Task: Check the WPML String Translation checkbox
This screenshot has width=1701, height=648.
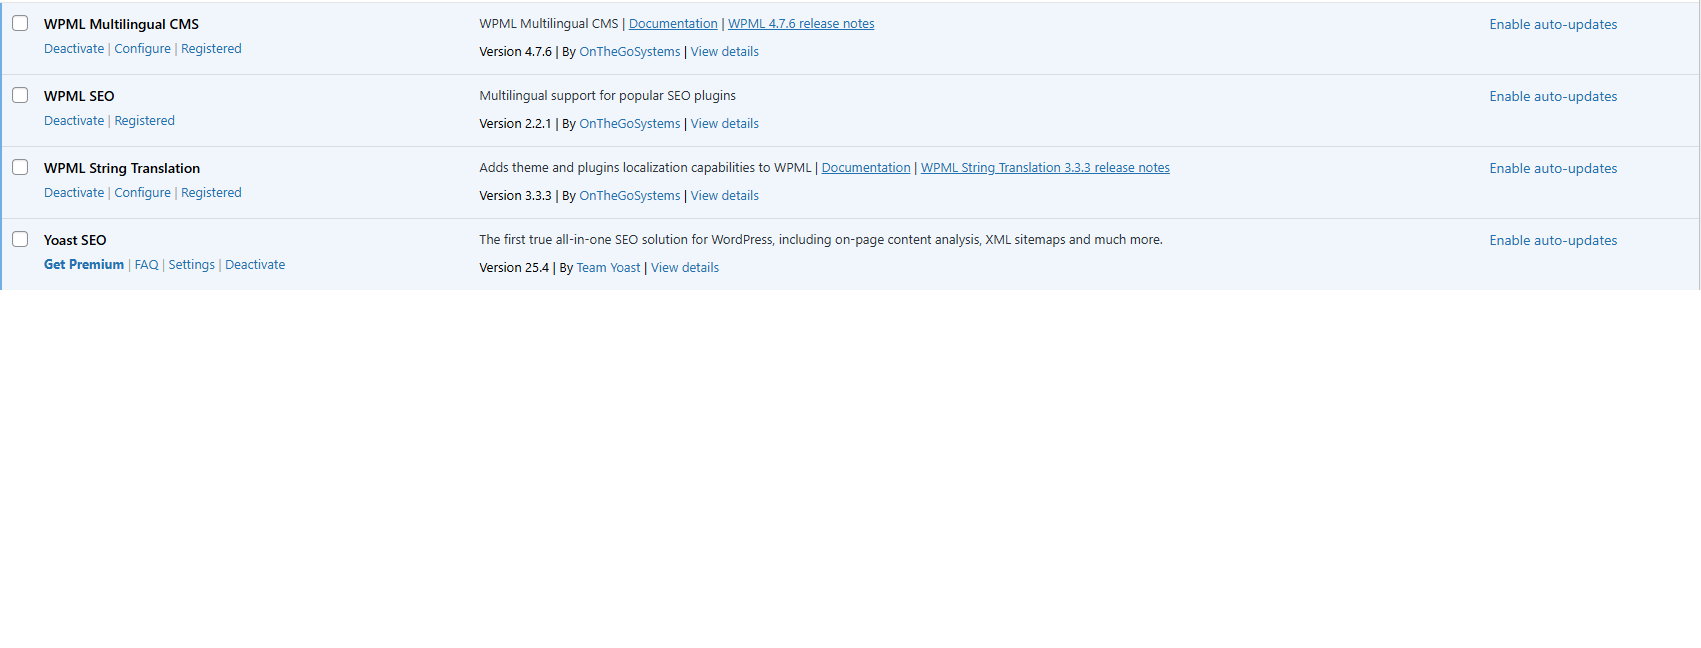Action: click(20, 167)
